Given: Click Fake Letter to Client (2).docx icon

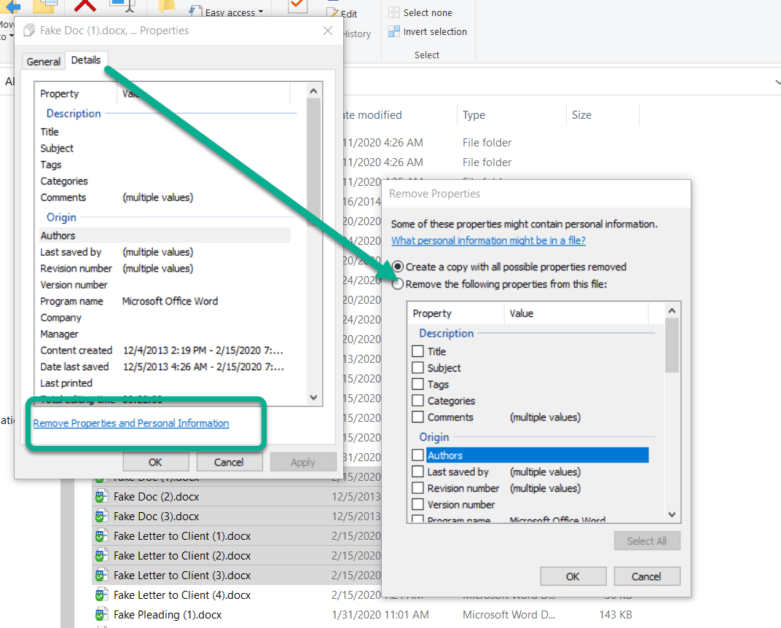Looking at the screenshot, I should (x=101, y=556).
